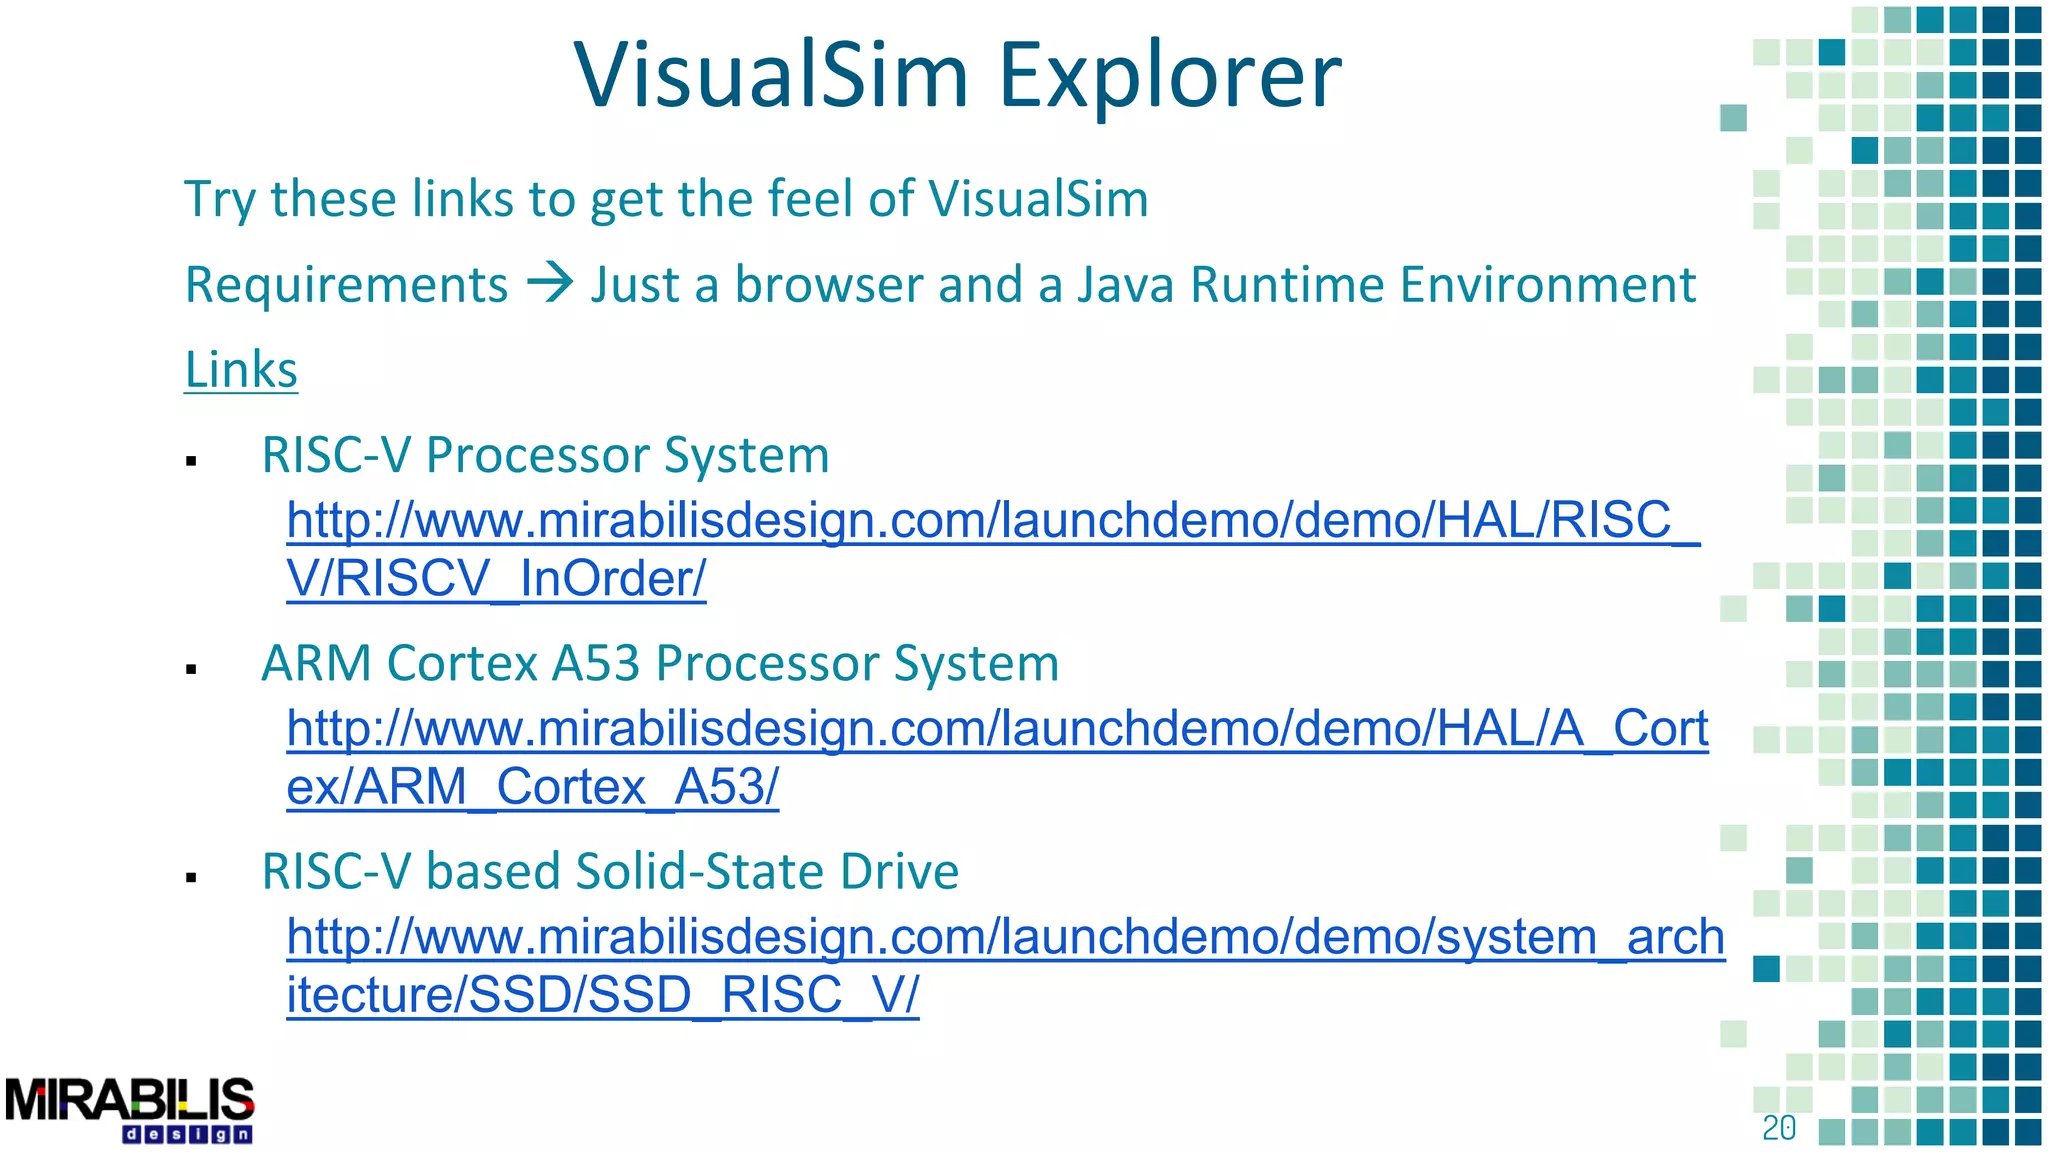Click the Mirabilis Design logo
The image size is (2048, 1152).
pos(130,1110)
